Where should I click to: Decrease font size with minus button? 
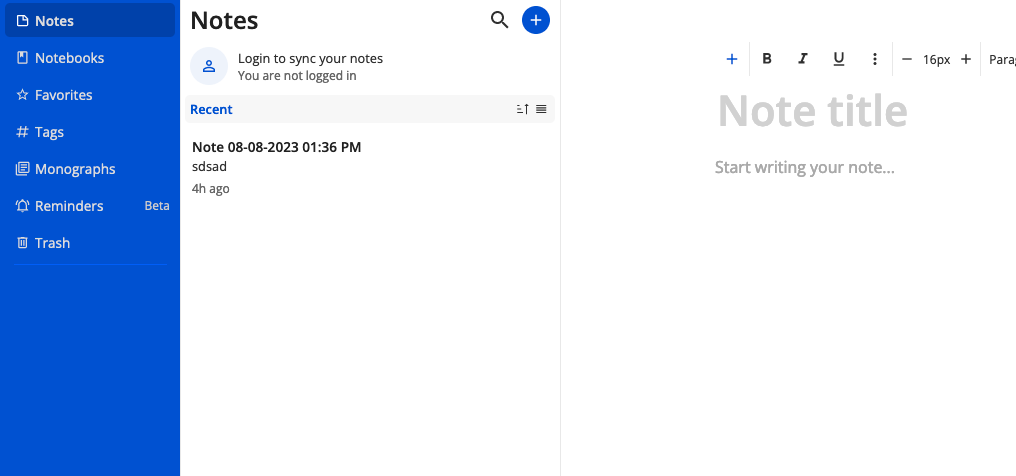click(907, 59)
